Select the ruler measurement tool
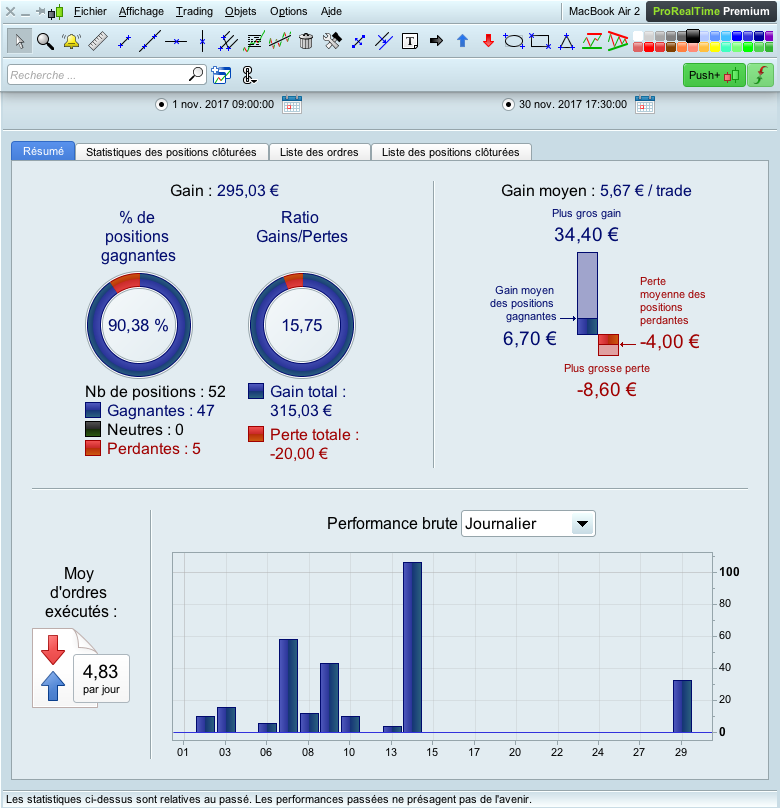Image resolution: width=780 pixels, height=808 pixels. point(97,41)
